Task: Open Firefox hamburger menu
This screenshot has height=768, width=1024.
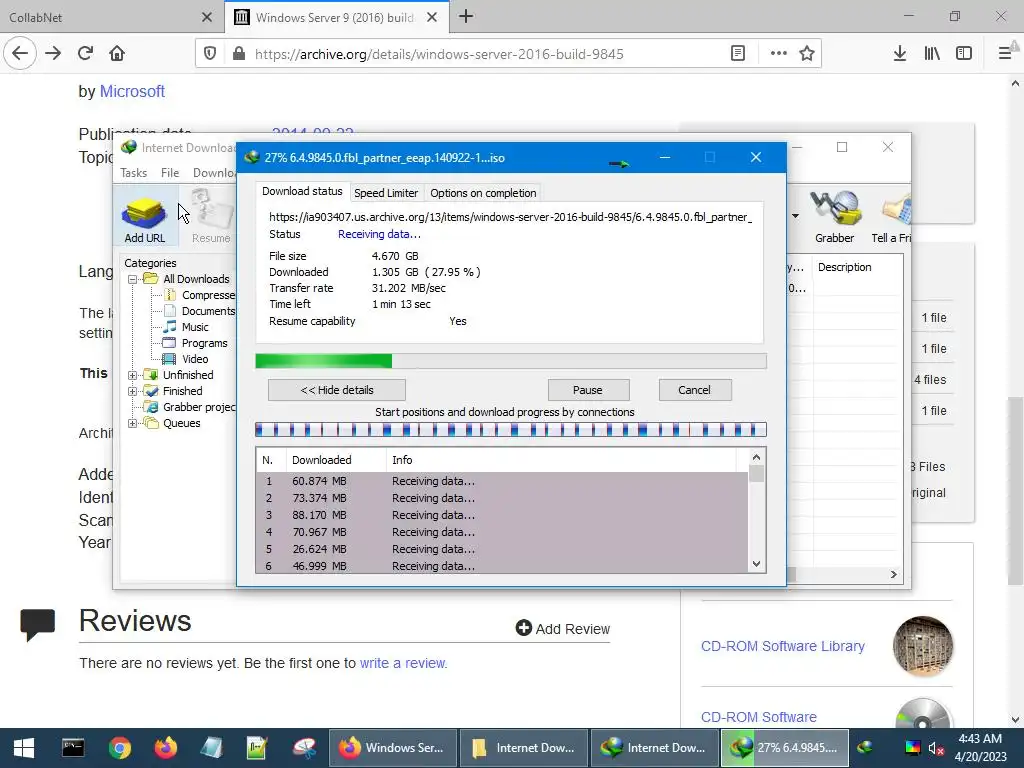Action: click(1005, 54)
